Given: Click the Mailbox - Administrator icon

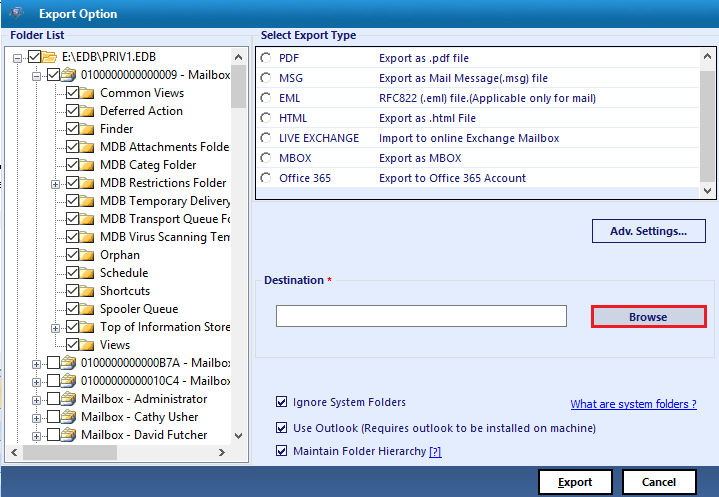Looking at the screenshot, I should (68, 399).
